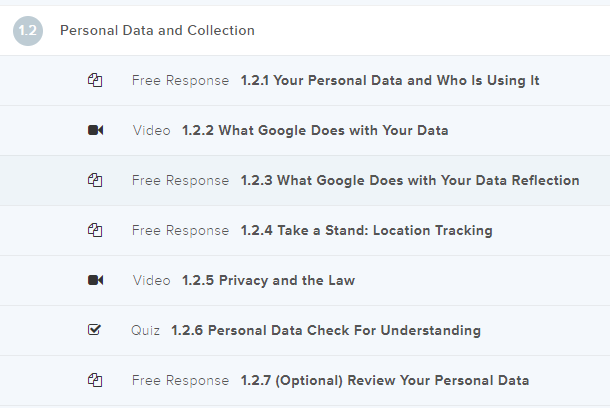Open 1.2.2 What Google Does with Your Data
Viewport: 610px width, 408px height.
pyautogui.click(x=315, y=130)
